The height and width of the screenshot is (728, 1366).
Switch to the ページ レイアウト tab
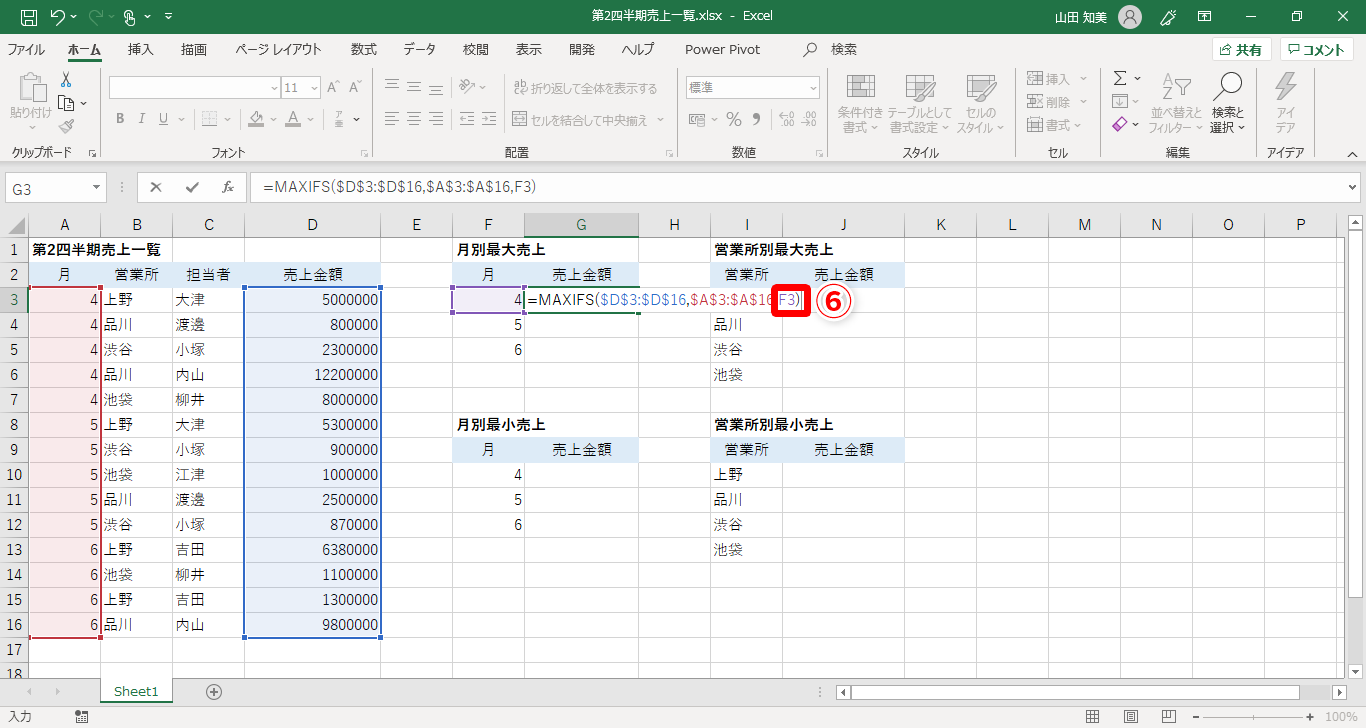point(279,49)
